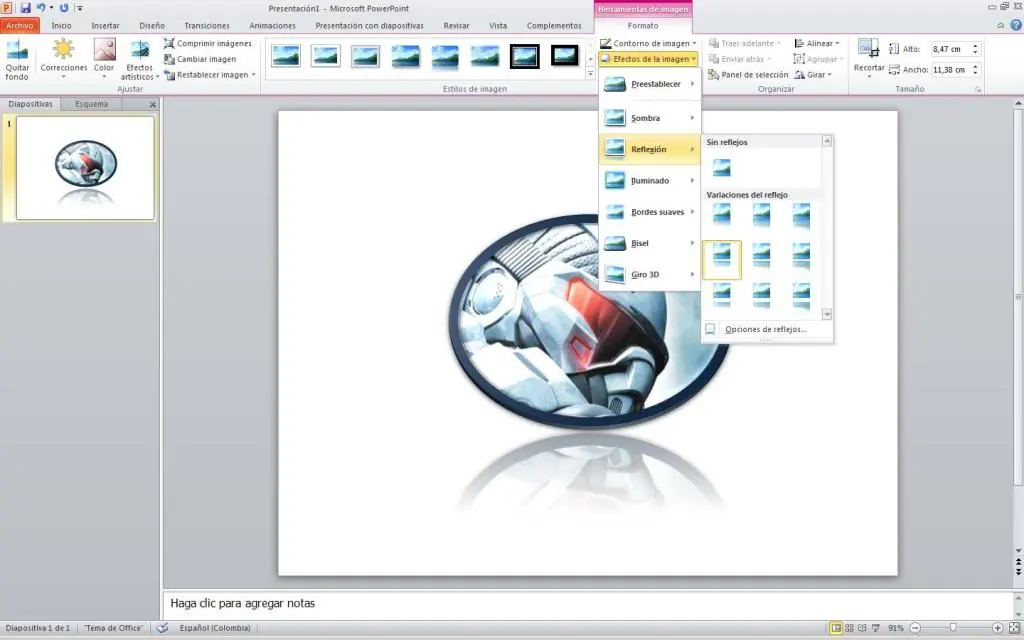Open the Iluminado submenu
Viewport: 1024px width, 640px height.
click(x=649, y=181)
